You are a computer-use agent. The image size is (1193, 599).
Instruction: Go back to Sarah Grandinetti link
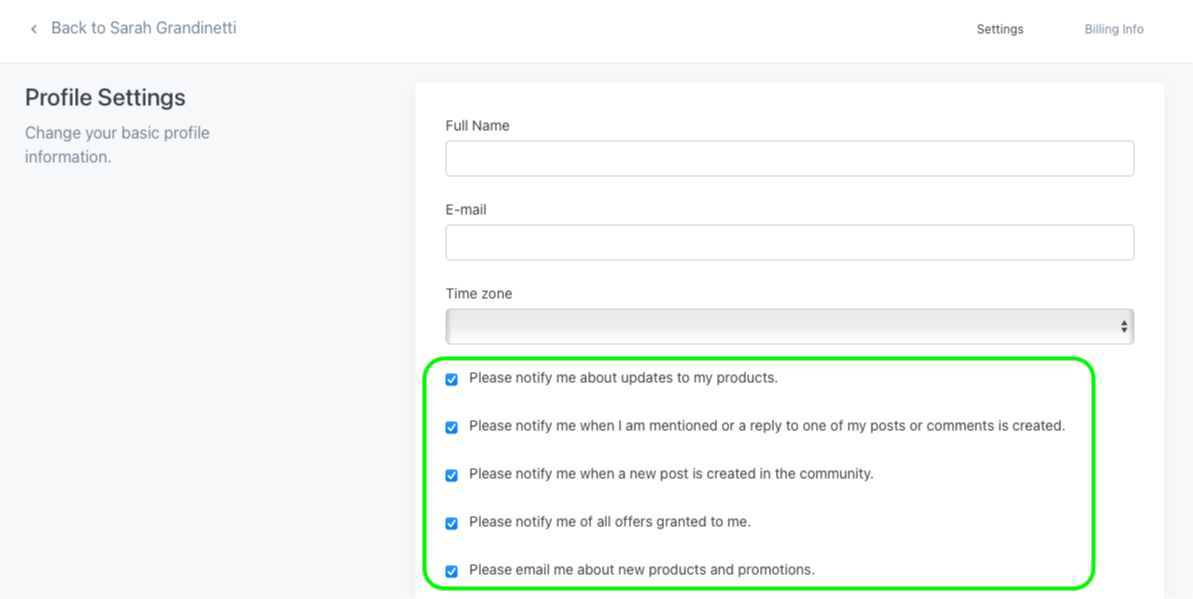(143, 28)
